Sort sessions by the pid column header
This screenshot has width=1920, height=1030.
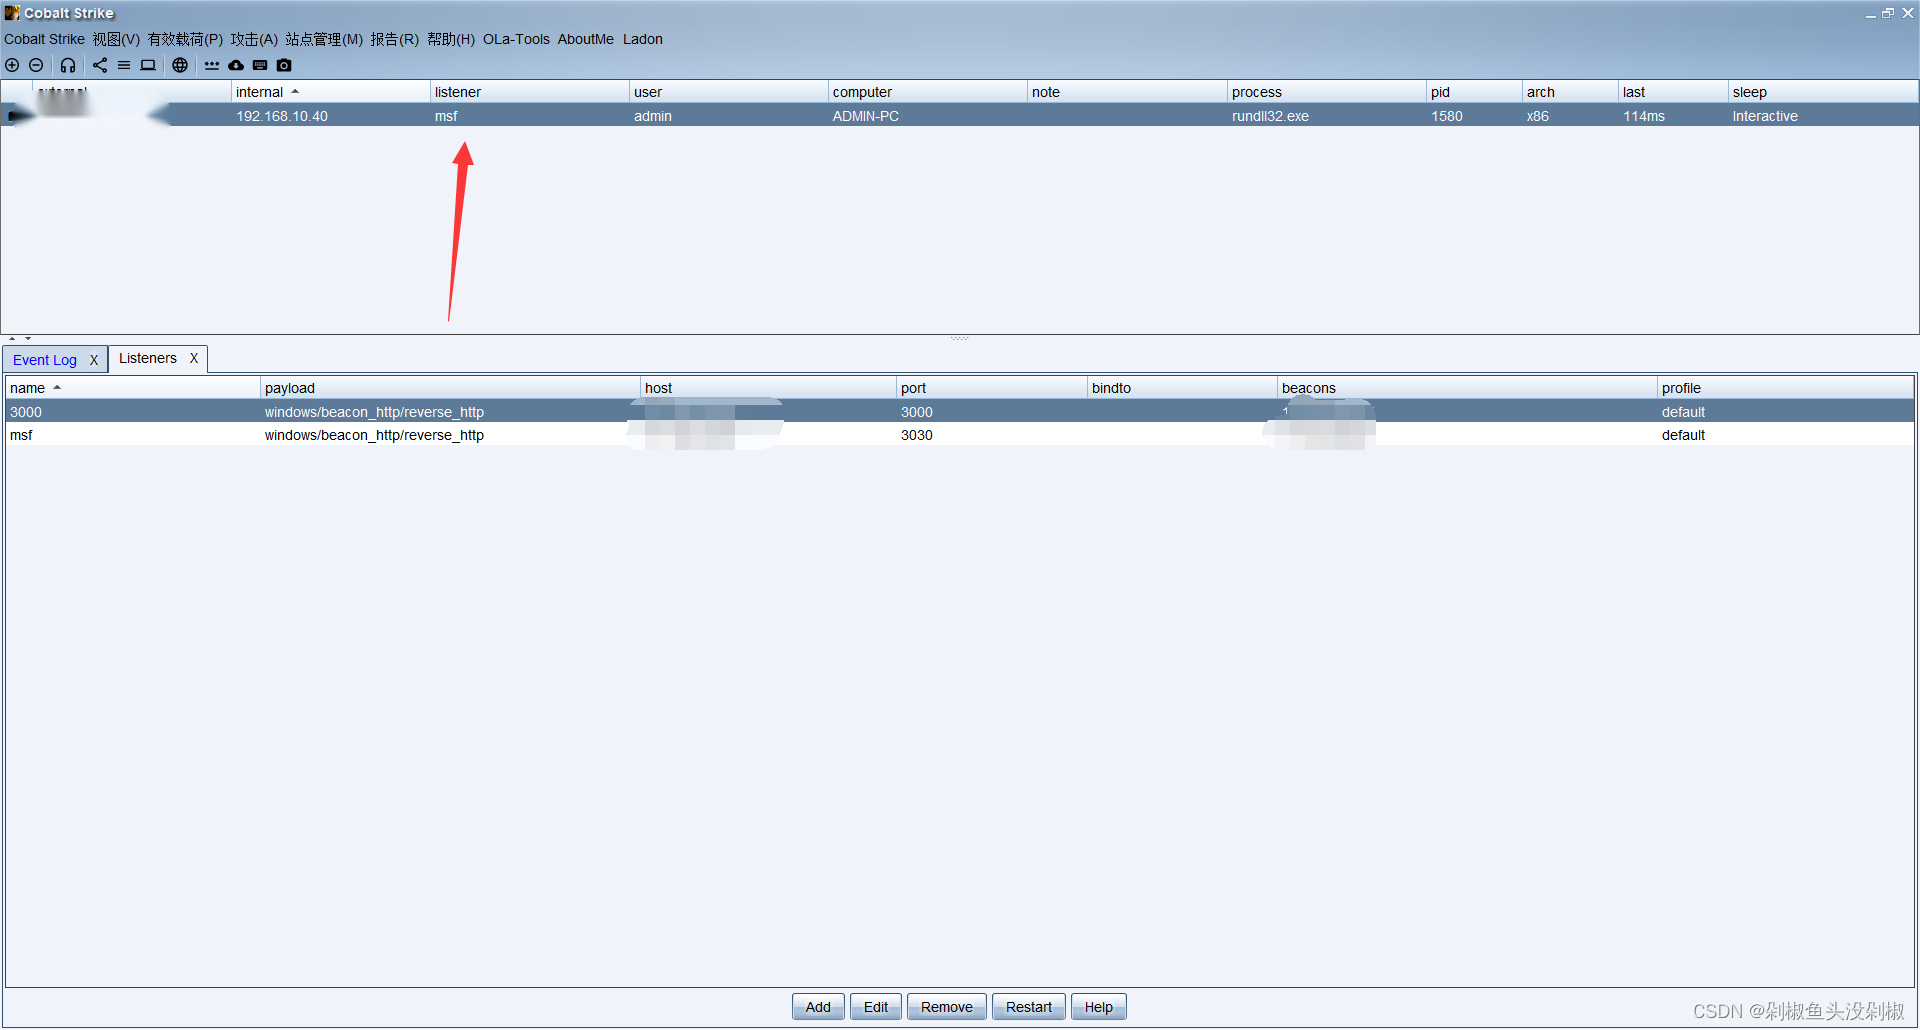[x=1474, y=92]
